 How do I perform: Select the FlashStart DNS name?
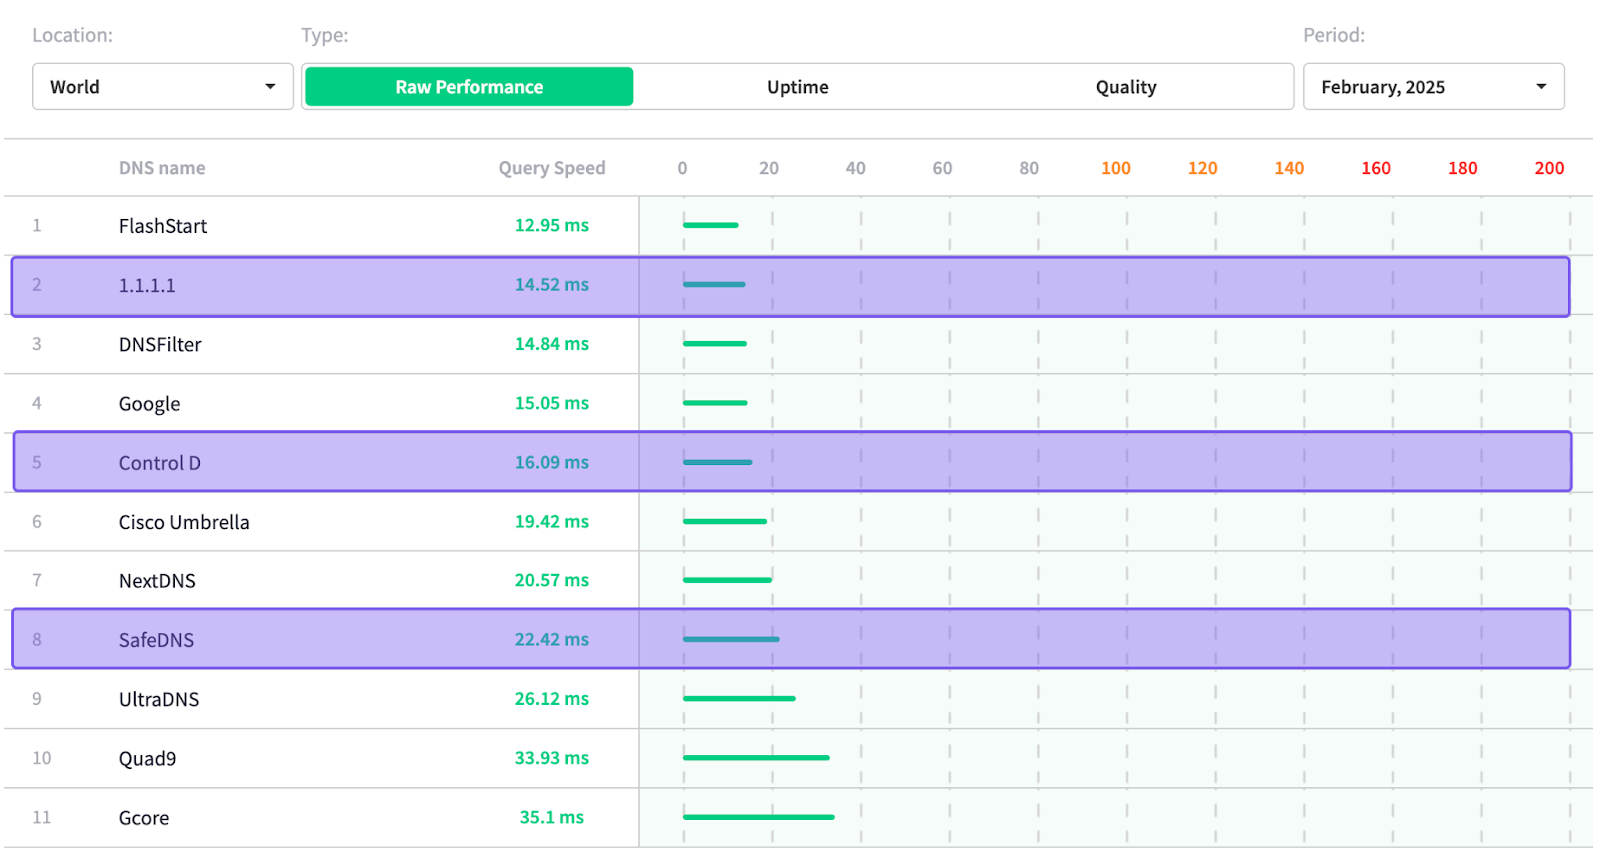[163, 226]
